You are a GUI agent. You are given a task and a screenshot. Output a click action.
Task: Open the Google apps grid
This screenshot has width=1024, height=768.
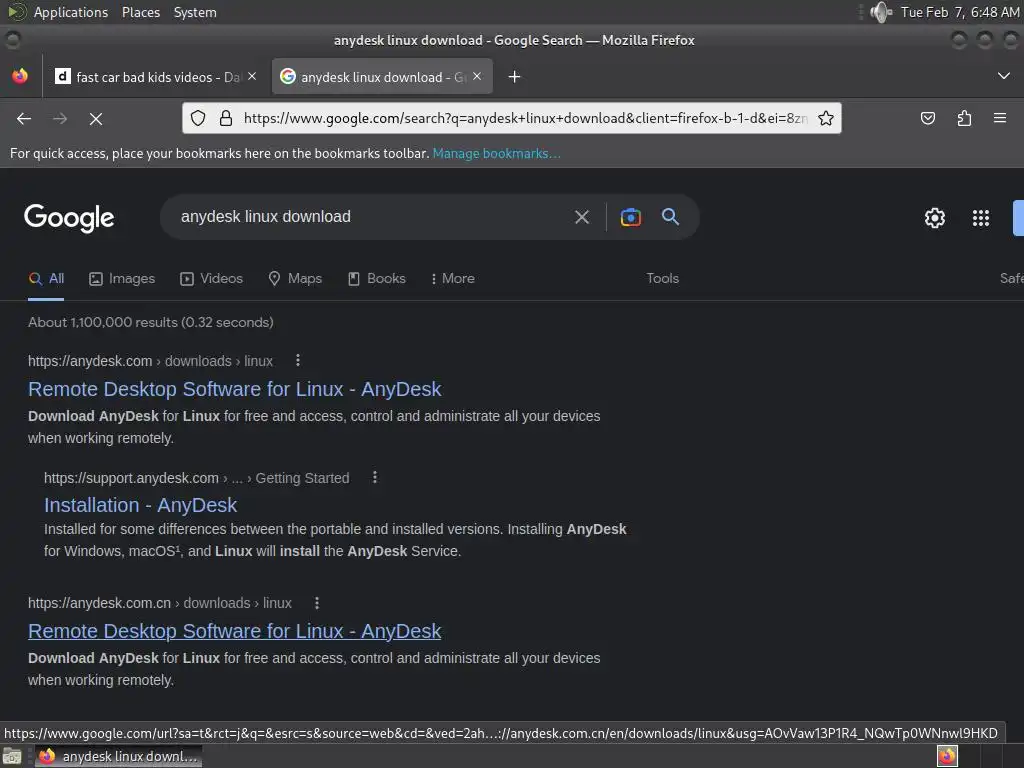coord(981,217)
